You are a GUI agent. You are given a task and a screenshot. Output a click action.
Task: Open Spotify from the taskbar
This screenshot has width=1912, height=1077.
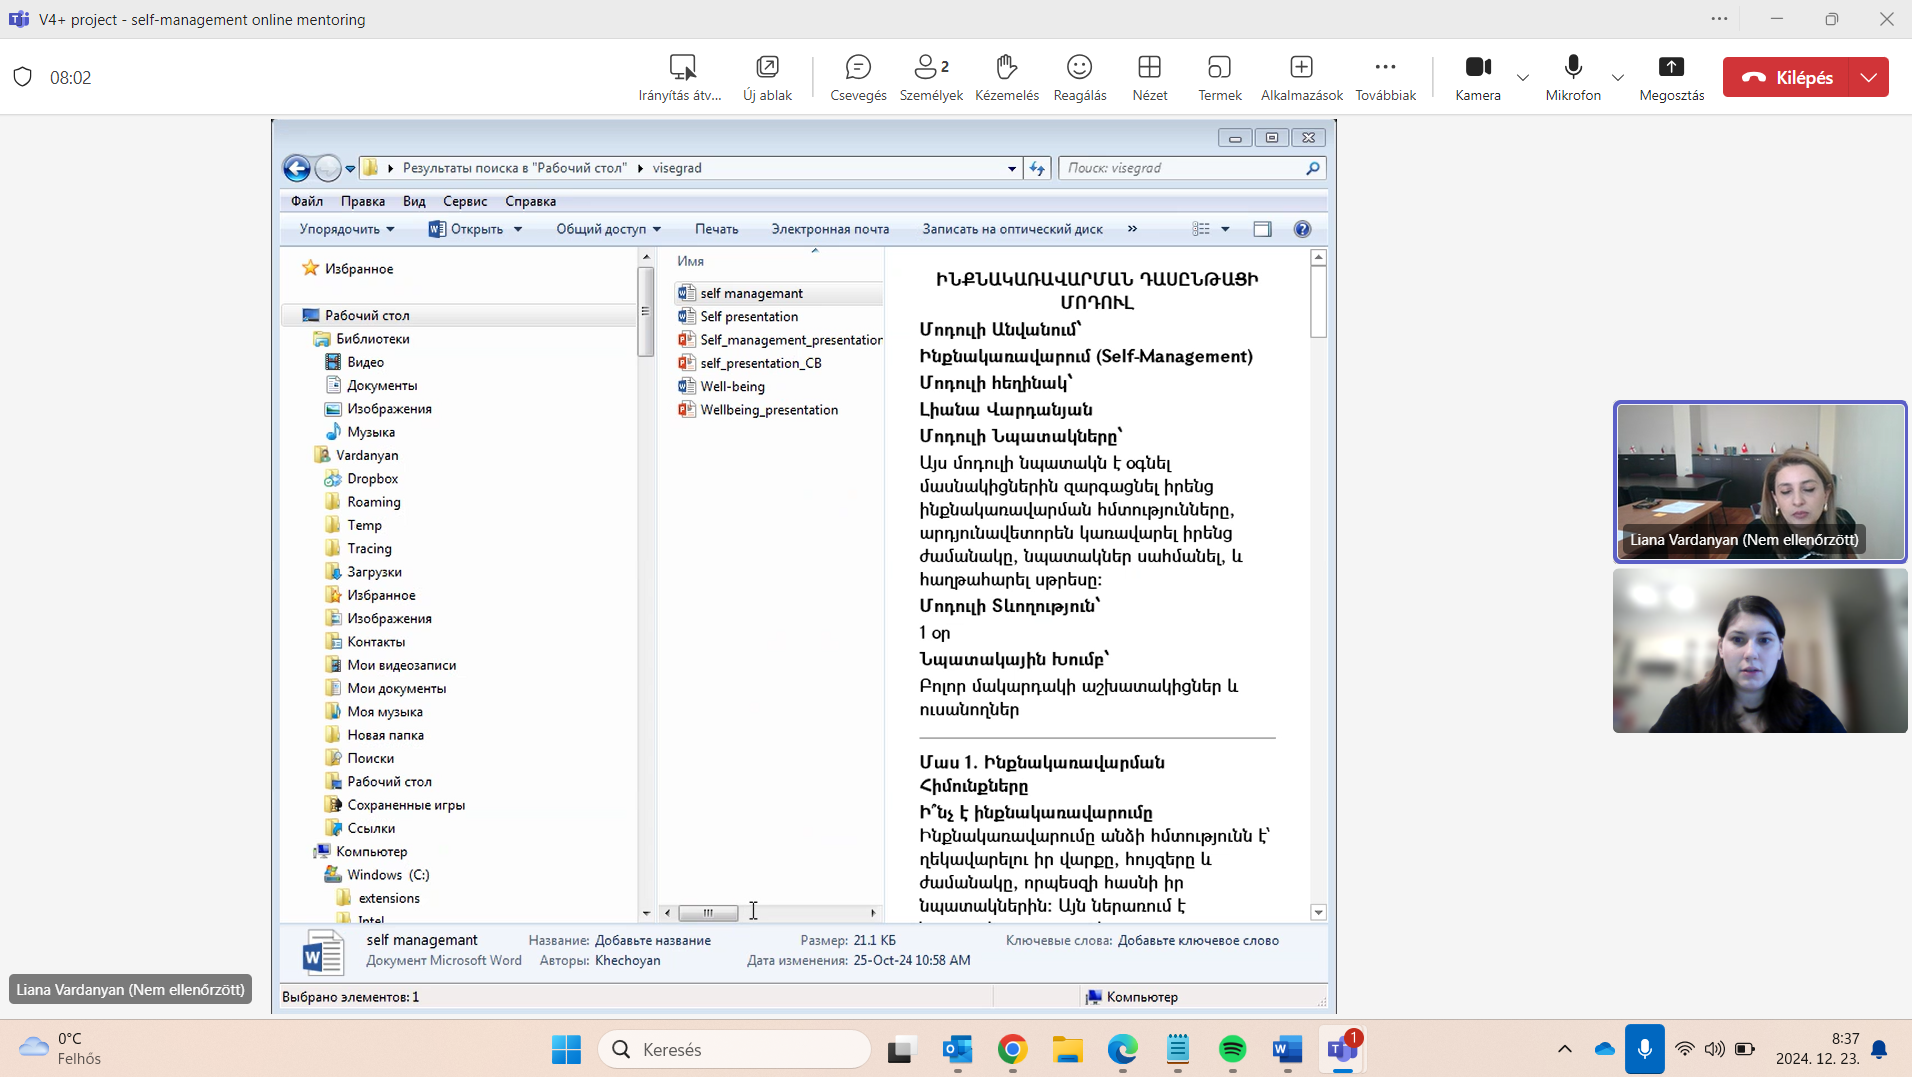1232,1049
